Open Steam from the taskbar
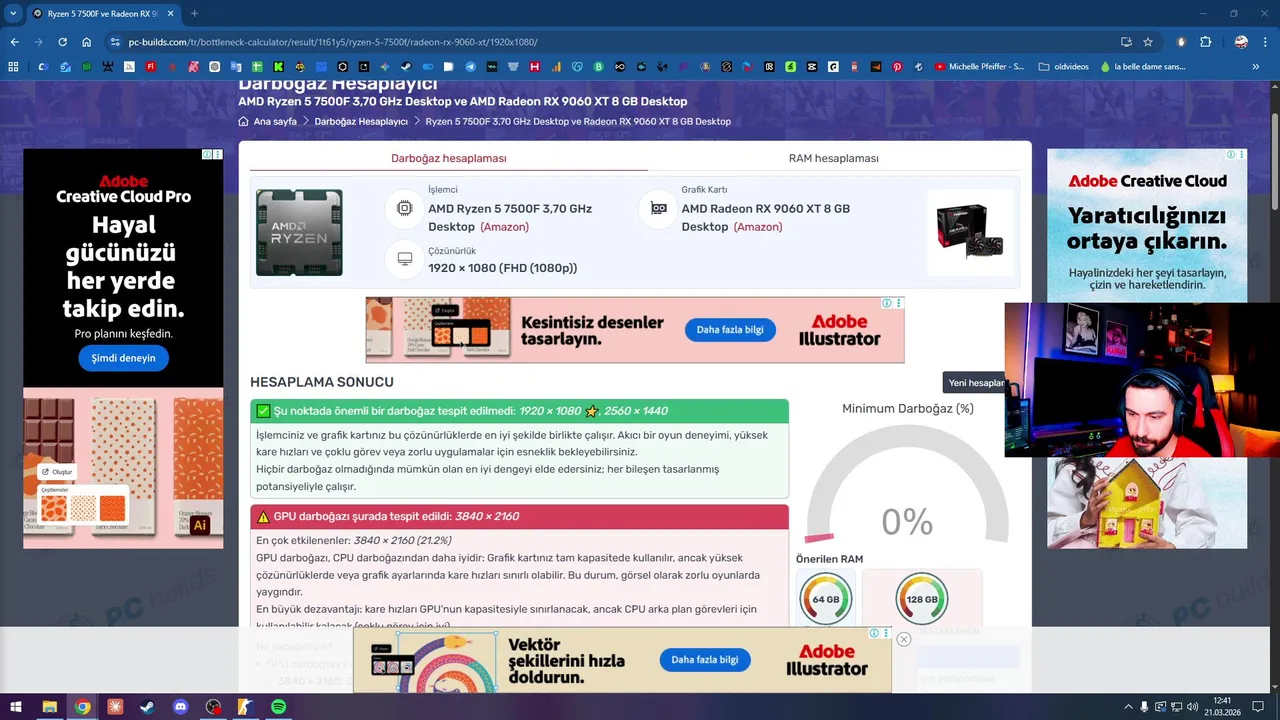The image size is (1280, 720). pyautogui.click(x=147, y=707)
